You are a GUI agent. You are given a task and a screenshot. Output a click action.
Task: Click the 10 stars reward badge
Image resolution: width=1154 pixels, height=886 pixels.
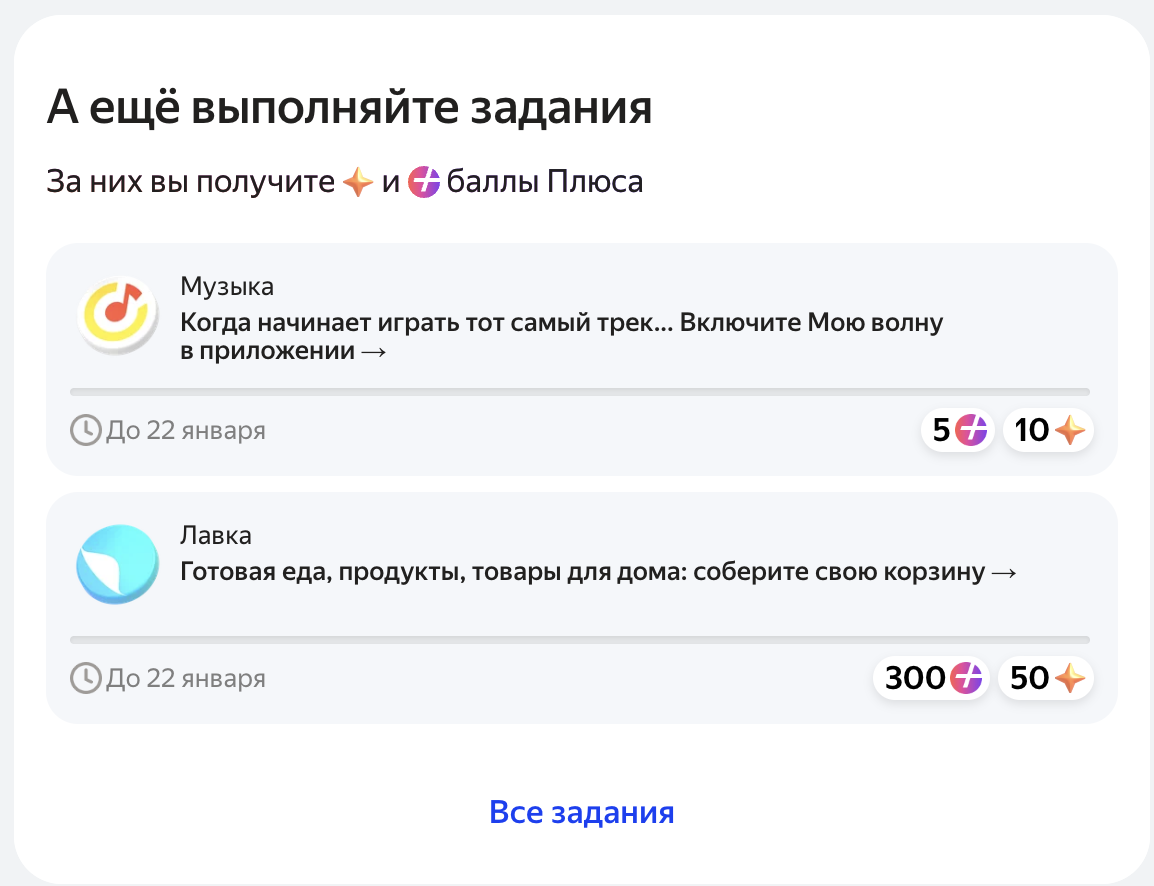coord(1048,430)
